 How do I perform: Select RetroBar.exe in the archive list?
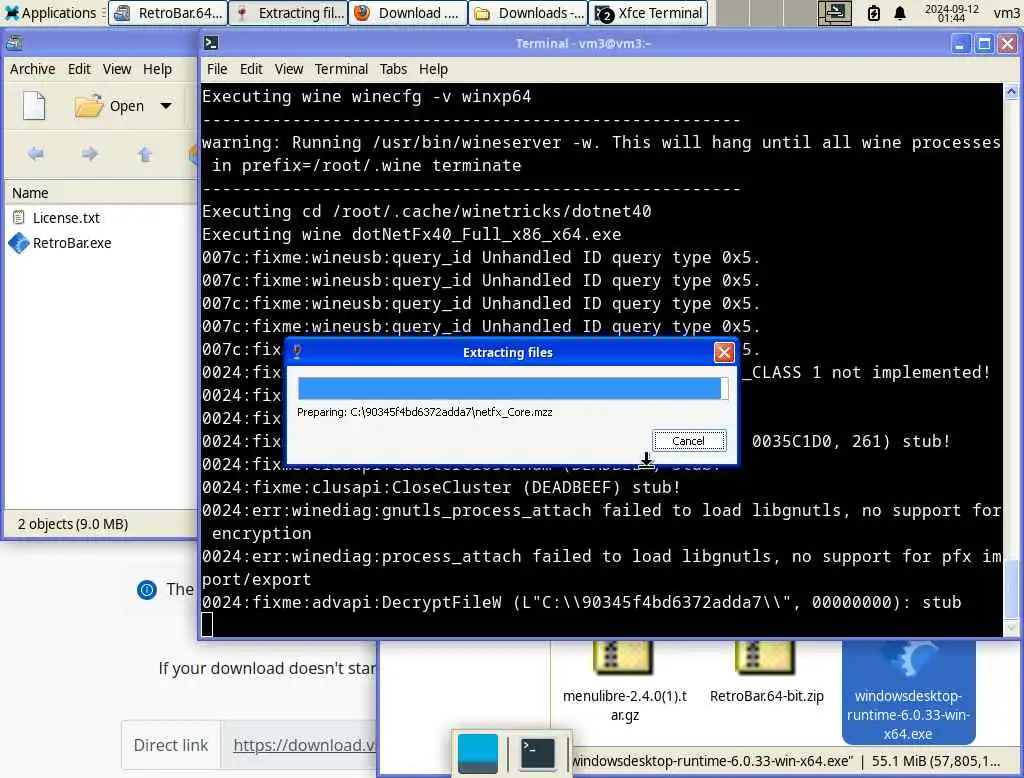[72, 243]
